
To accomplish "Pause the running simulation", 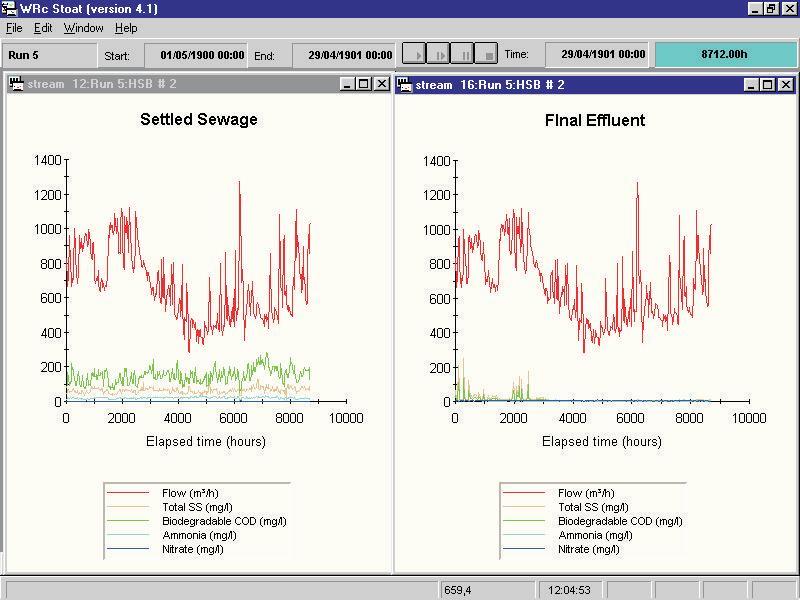I will point(462,54).
